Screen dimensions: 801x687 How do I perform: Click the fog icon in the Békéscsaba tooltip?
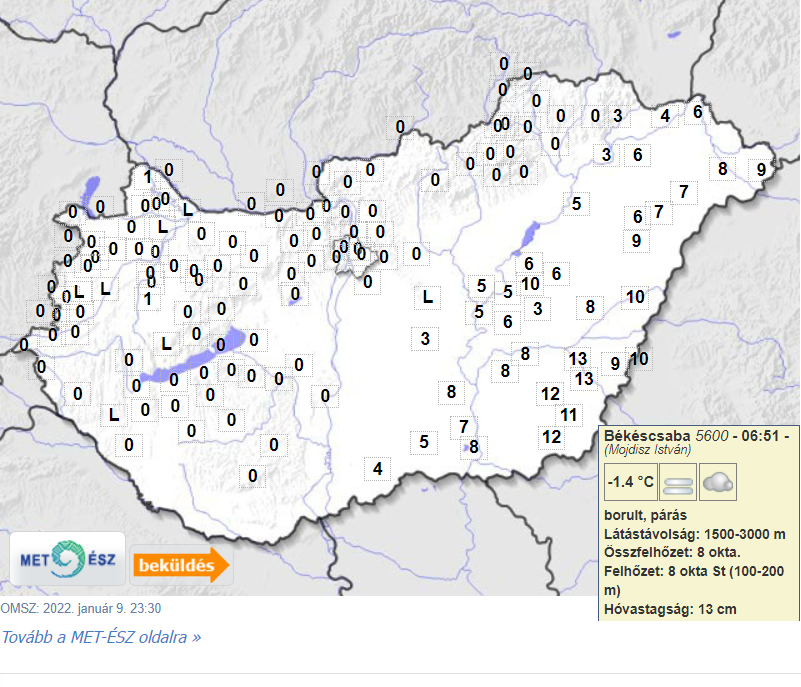678,484
